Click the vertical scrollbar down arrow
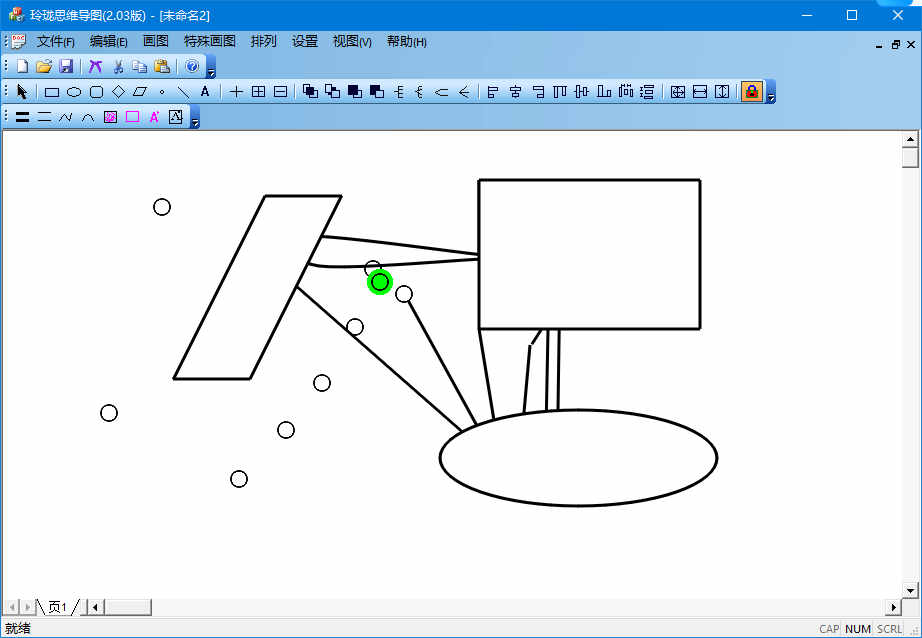Image resolution: width=922 pixels, height=638 pixels. coord(910,590)
